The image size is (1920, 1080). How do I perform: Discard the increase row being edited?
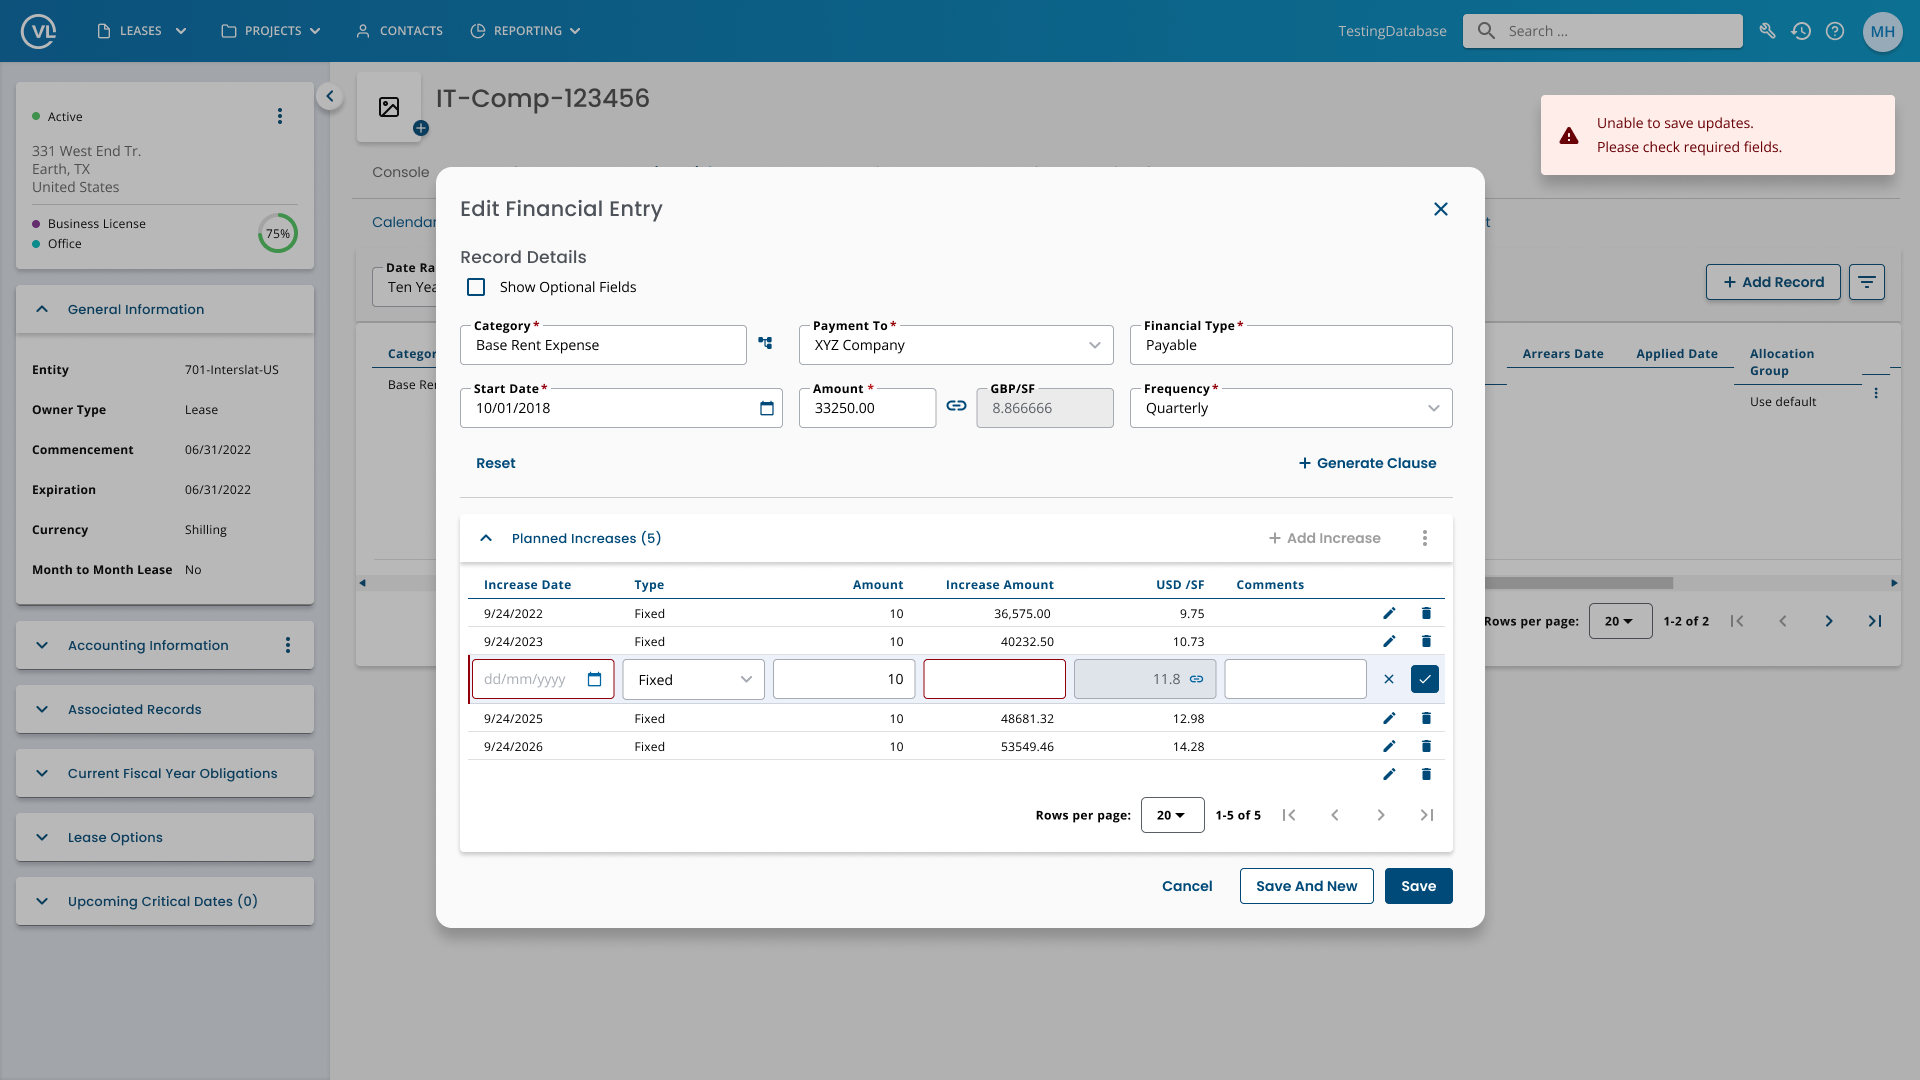pyautogui.click(x=1389, y=679)
